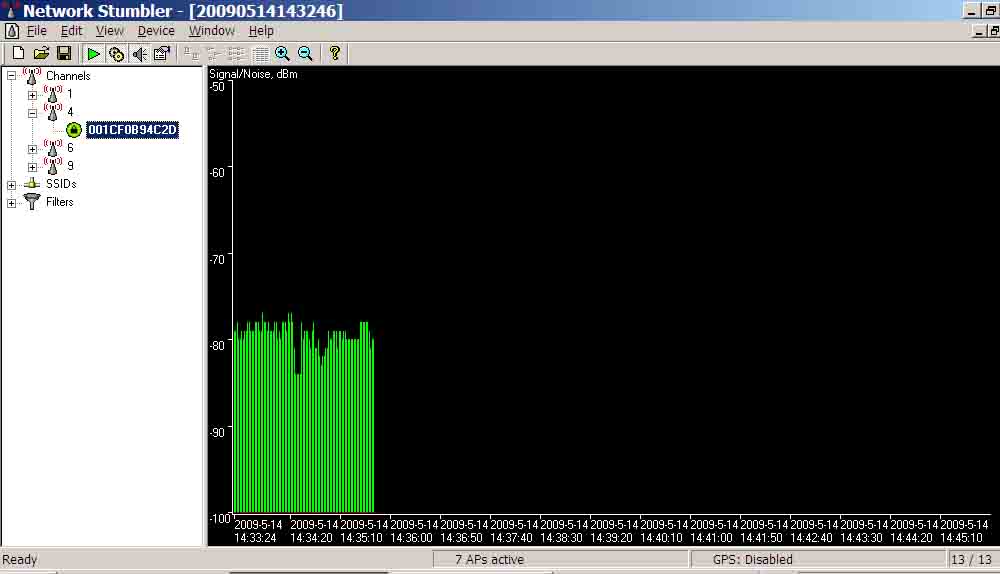Select the 001CF0B94C2D access point entry
This screenshot has height=574, width=1000.
coord(133,130)
